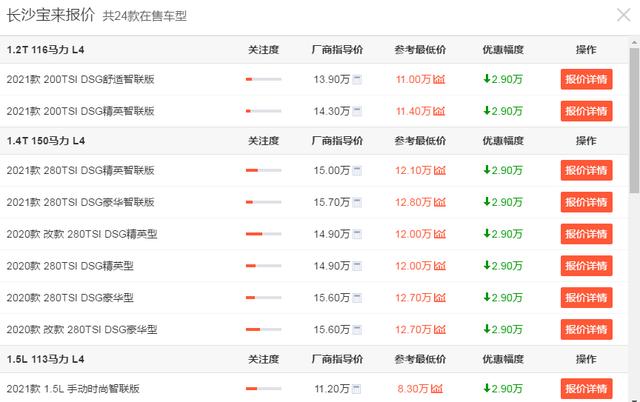
Task: View price trend chart icon beside 8.30万
Action: (436, 389)
